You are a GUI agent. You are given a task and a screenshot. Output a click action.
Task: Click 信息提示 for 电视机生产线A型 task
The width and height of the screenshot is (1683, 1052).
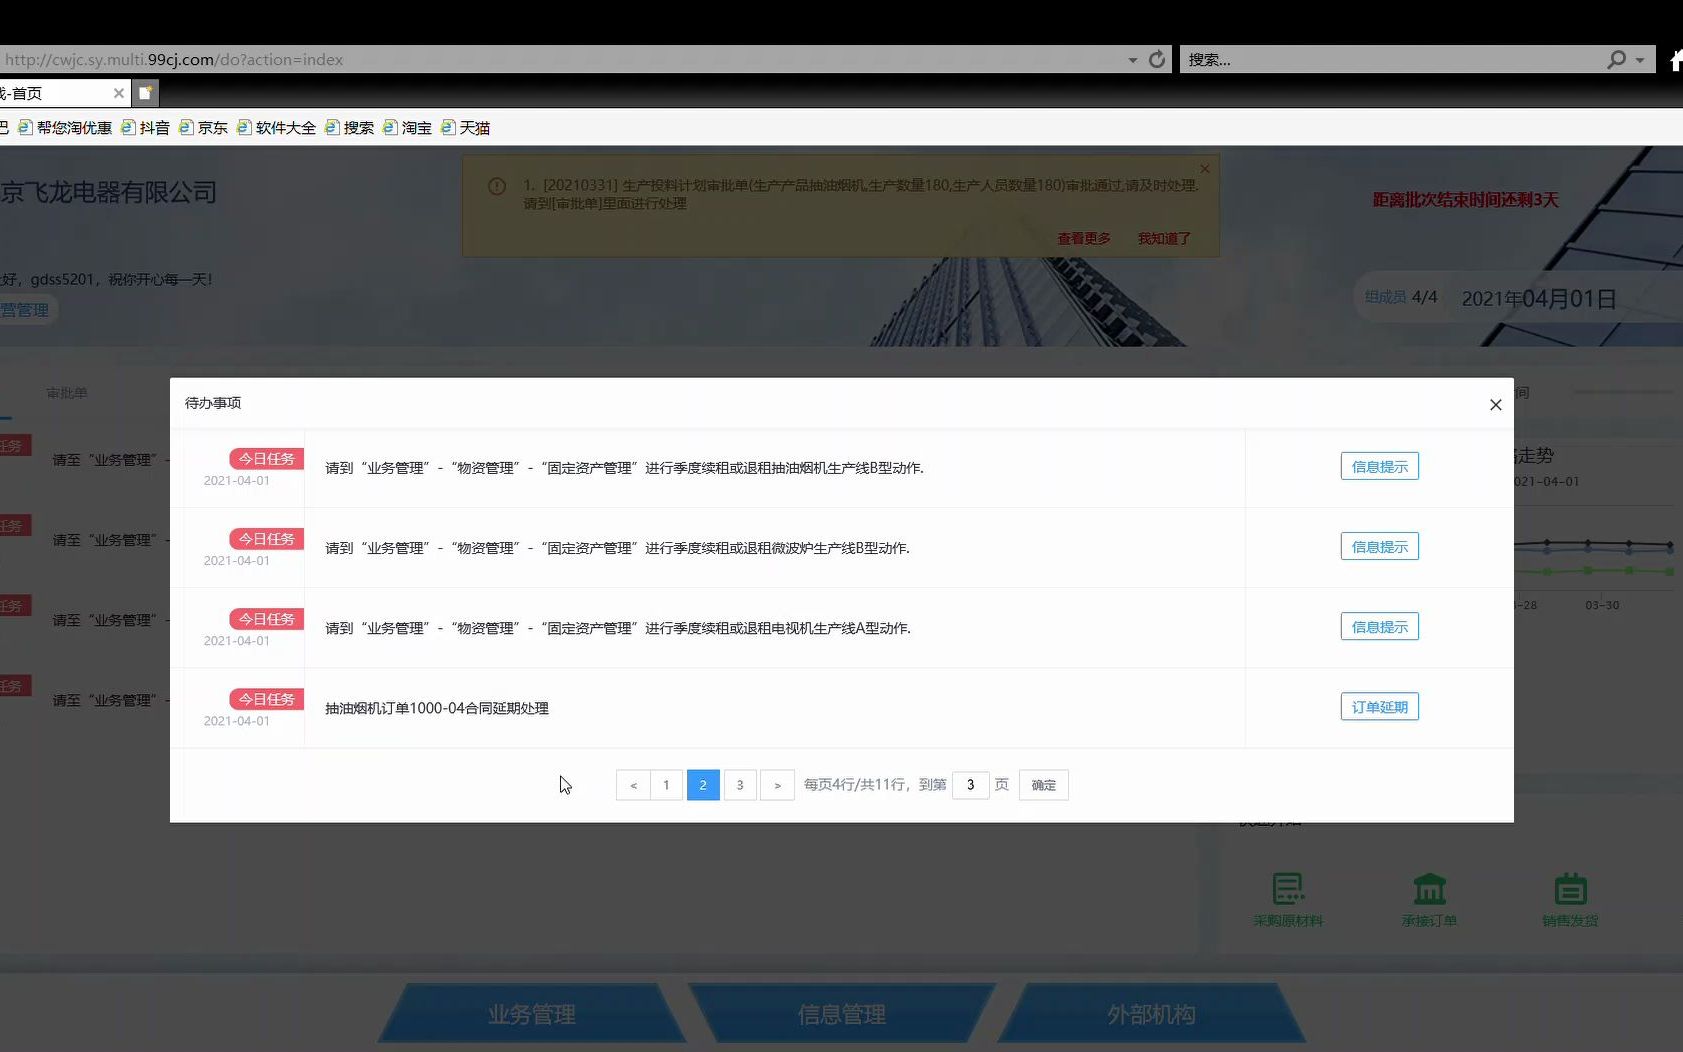(1379, 626)
